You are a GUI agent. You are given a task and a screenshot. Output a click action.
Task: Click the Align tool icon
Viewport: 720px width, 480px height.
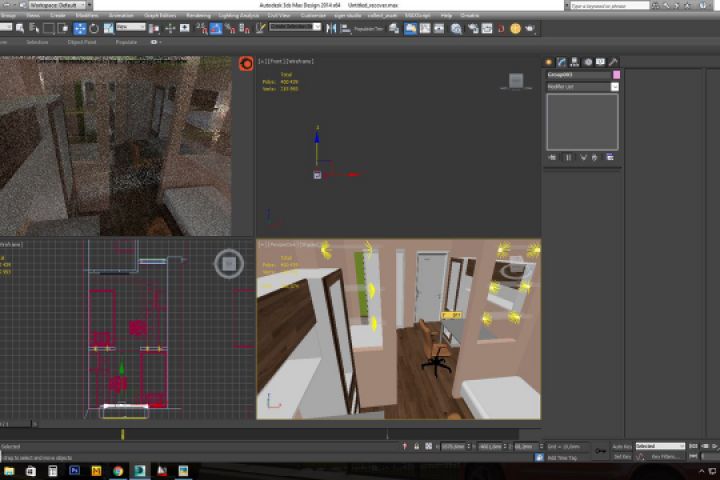(x=345, y=28)
